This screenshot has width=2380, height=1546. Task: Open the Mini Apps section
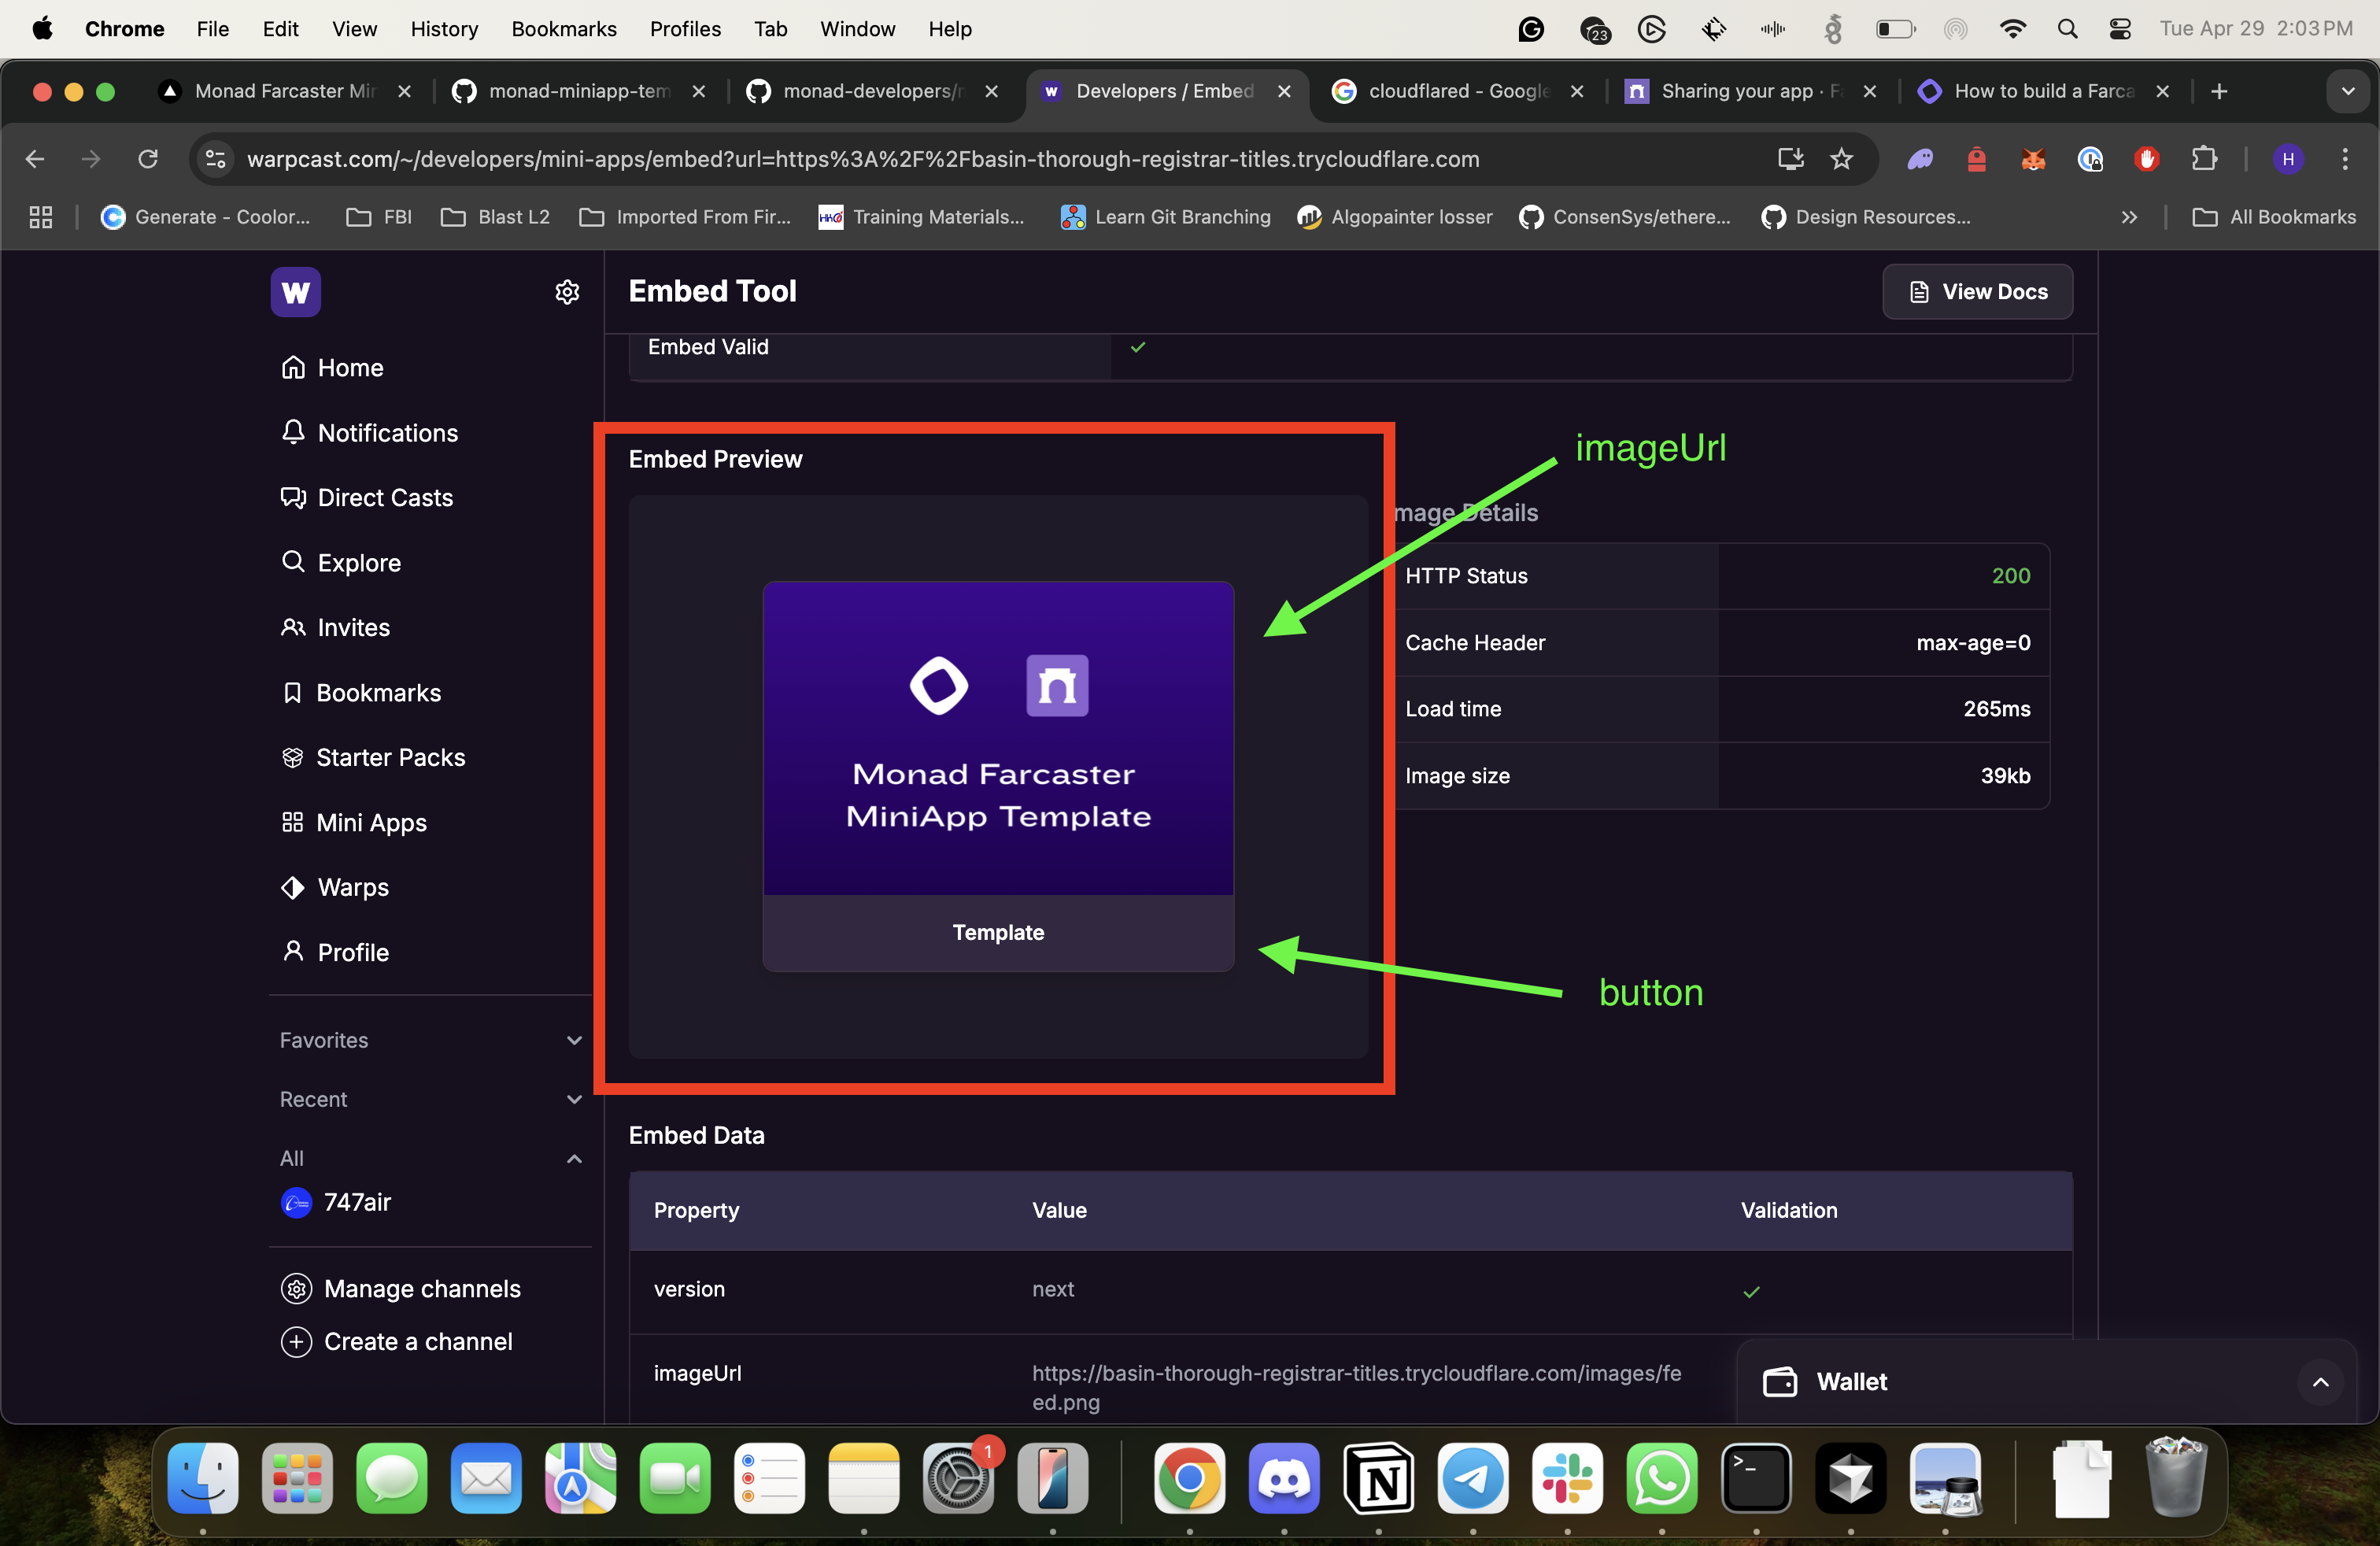pos(372,822)
